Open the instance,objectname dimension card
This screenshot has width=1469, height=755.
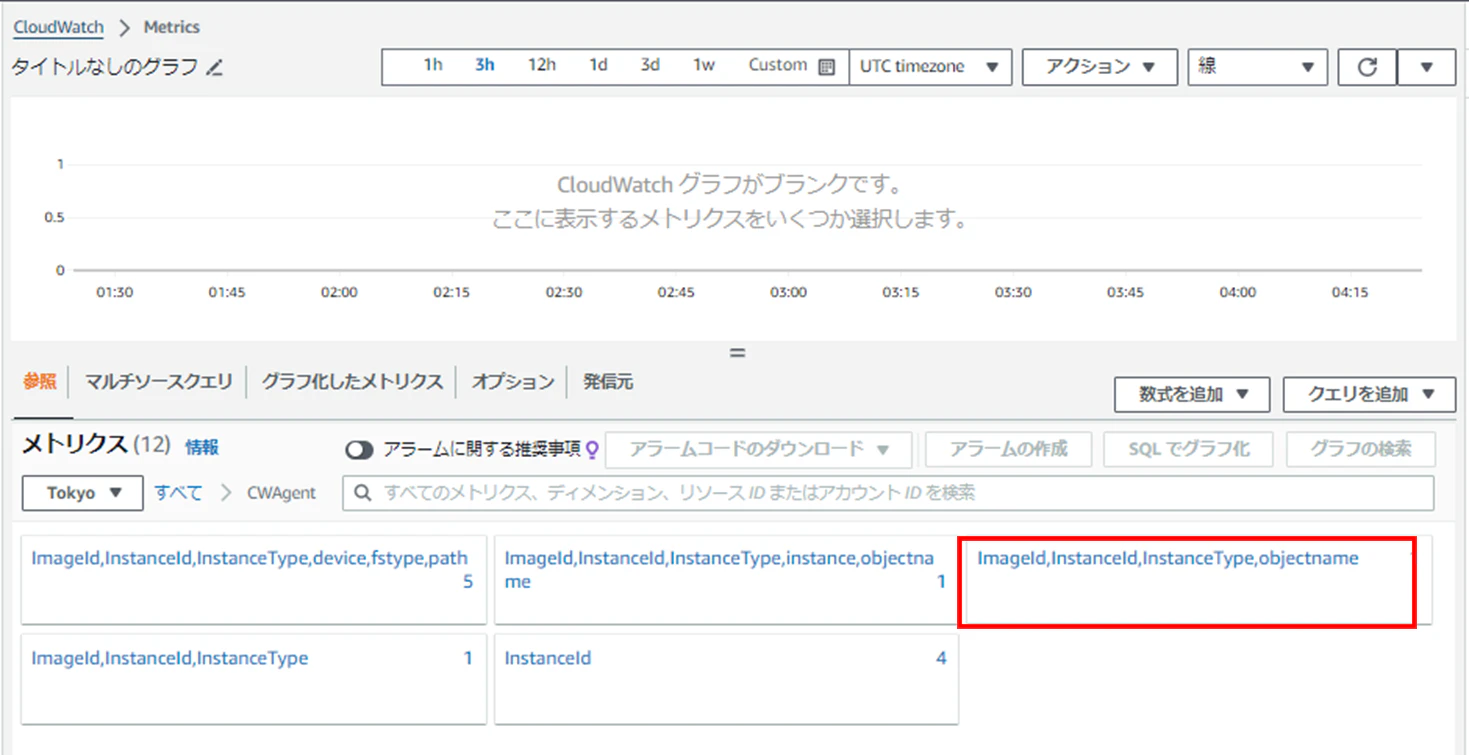(x=726, y=580)
